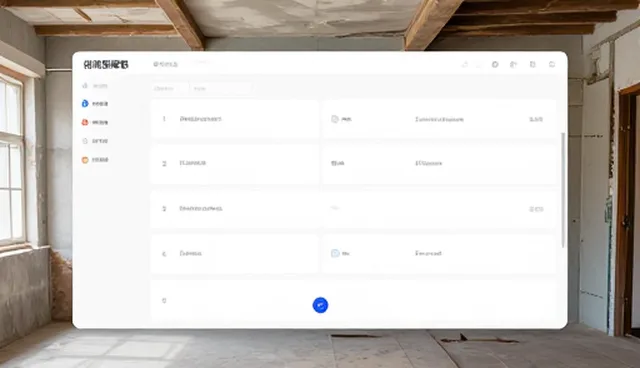The width and height of the screenshot is (640, 368).
Task: Click the dark ring icon in top toolbar
Action: [495, 64]
